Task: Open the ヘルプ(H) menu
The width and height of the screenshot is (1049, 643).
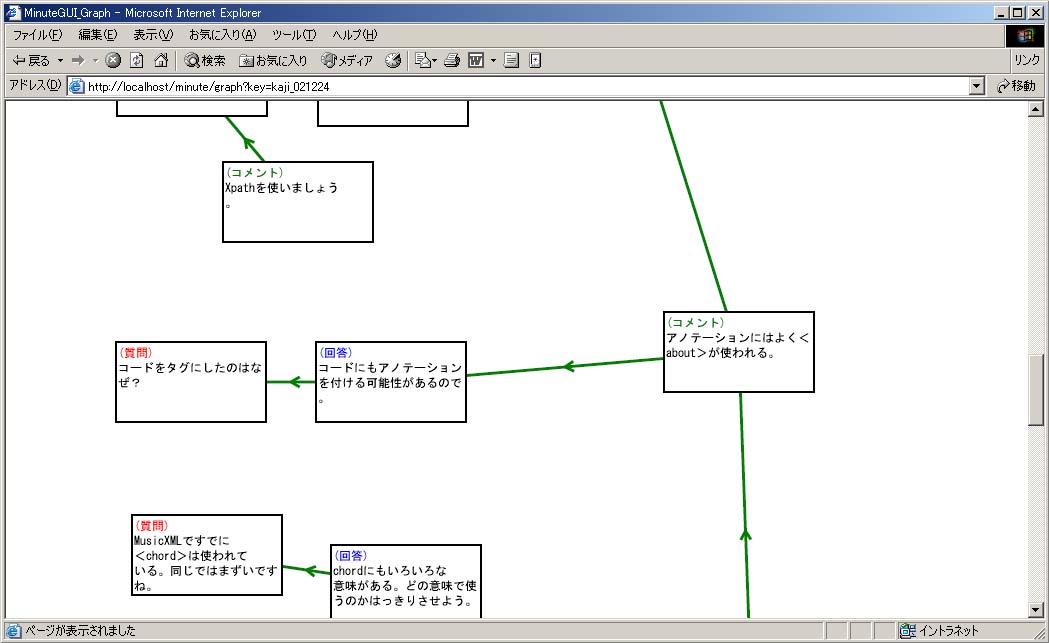Action: (355, 35)
